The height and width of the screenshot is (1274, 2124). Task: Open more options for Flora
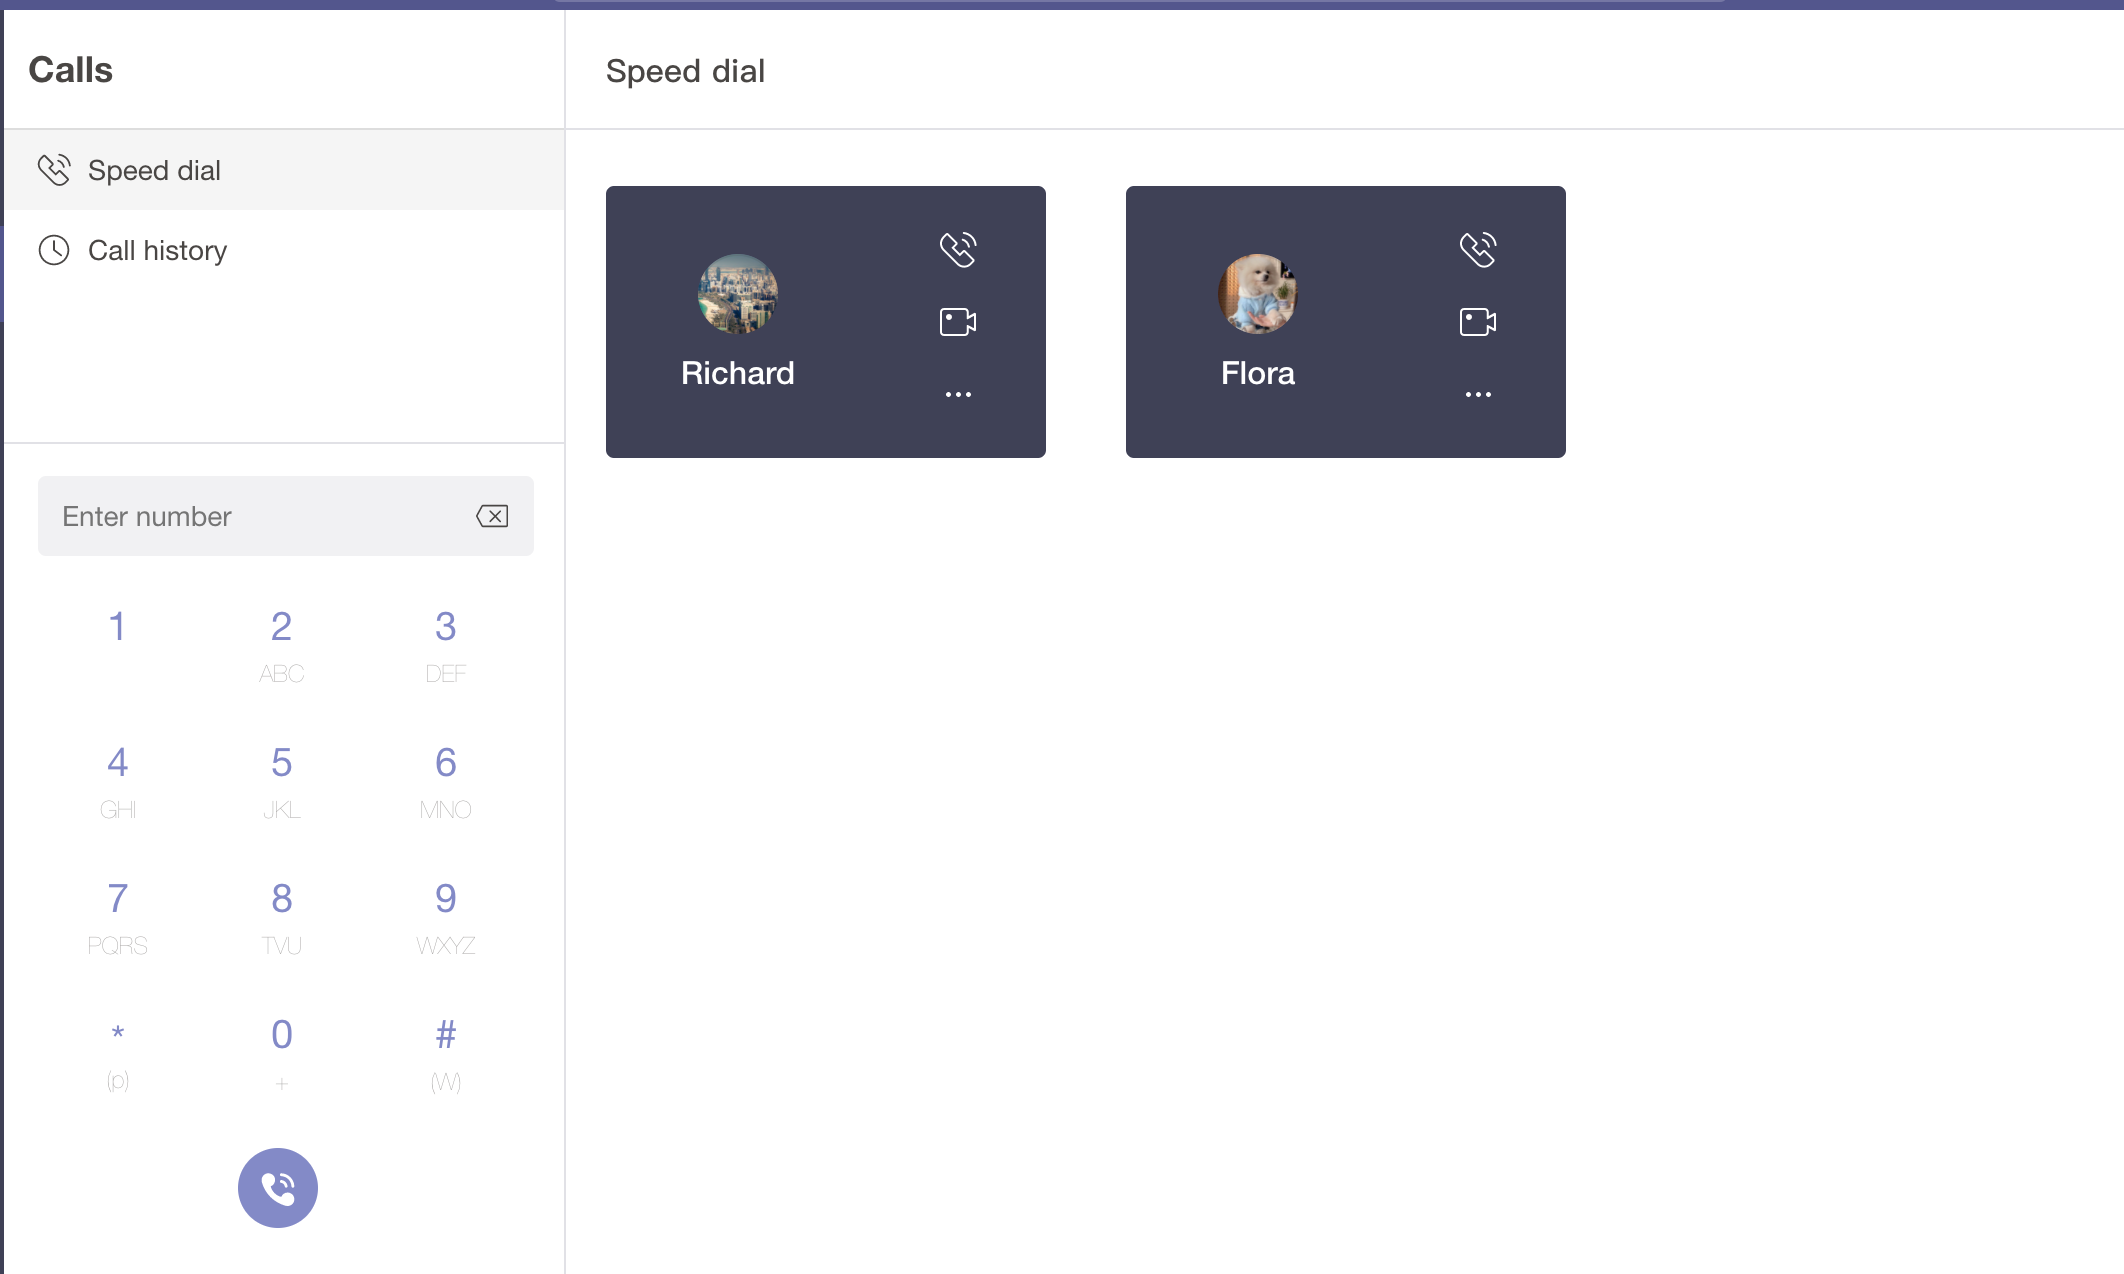click(x=1478, y=395)
